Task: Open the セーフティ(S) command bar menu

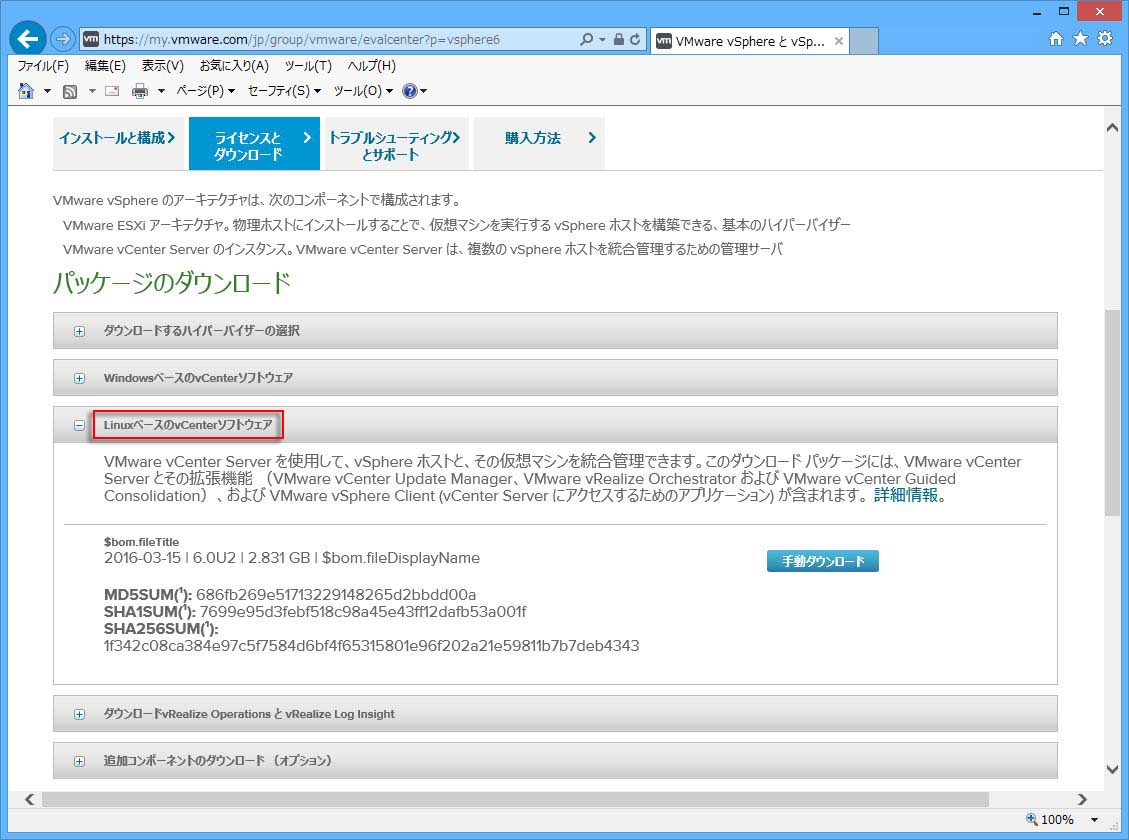Action: [x=284, y=91]
